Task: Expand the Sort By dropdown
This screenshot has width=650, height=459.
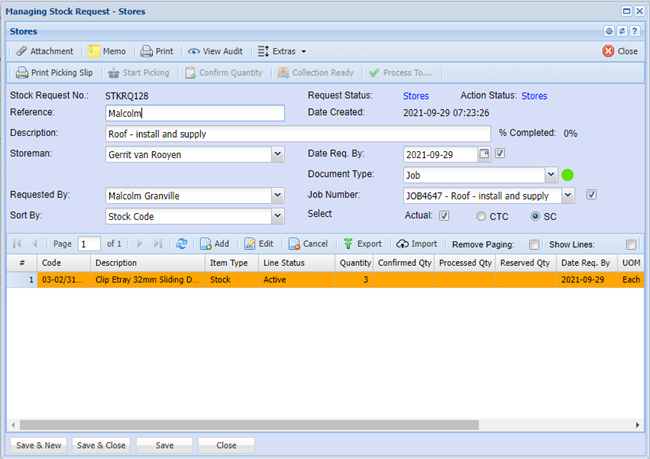Action: point(277,215)
